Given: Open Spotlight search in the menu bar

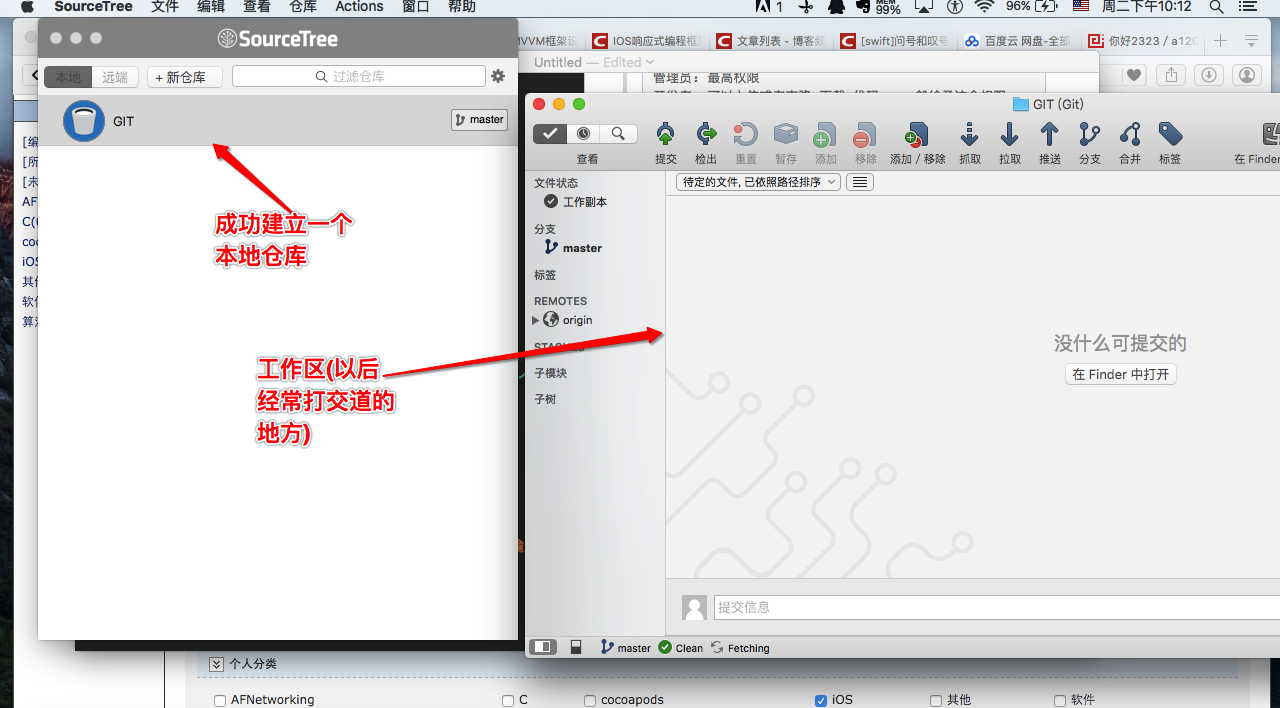Looking at the screenshot, I should [x=1217, y=7].
